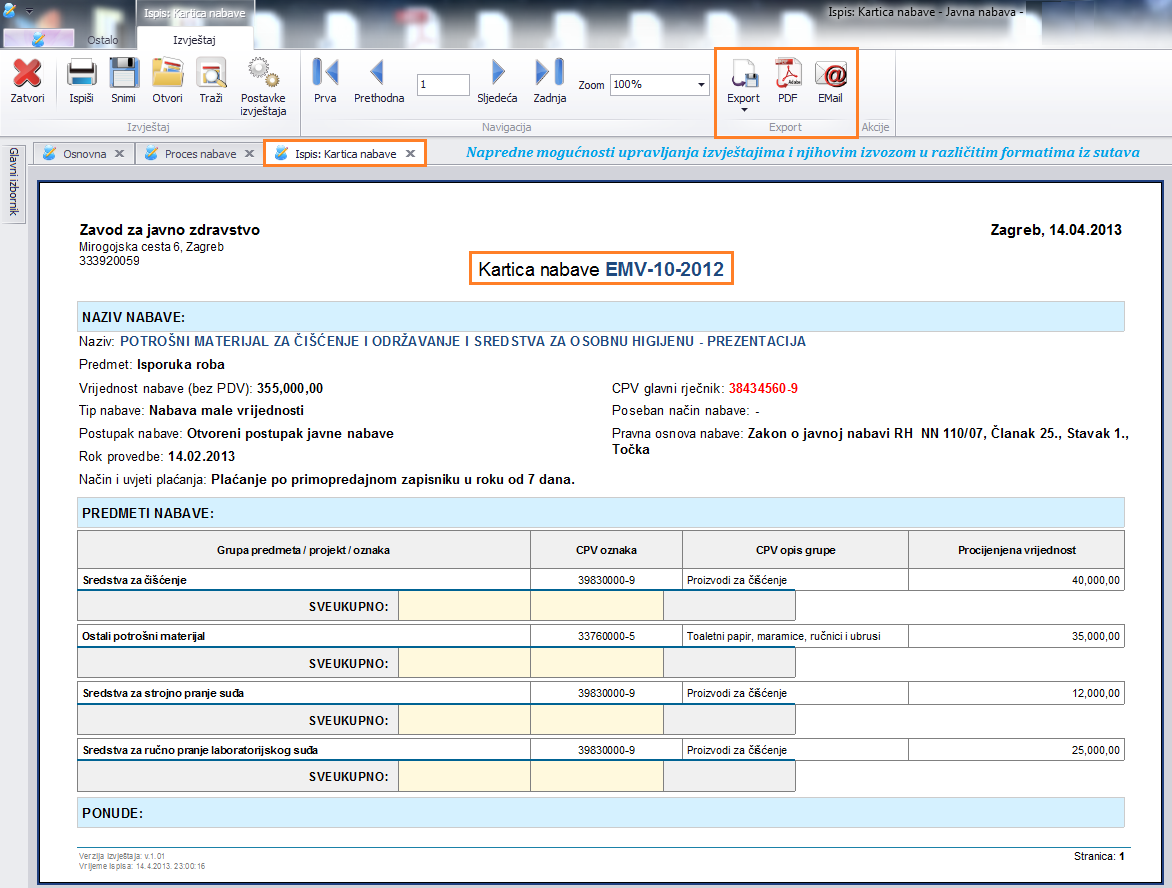Search the report with Traži icon

212,81
